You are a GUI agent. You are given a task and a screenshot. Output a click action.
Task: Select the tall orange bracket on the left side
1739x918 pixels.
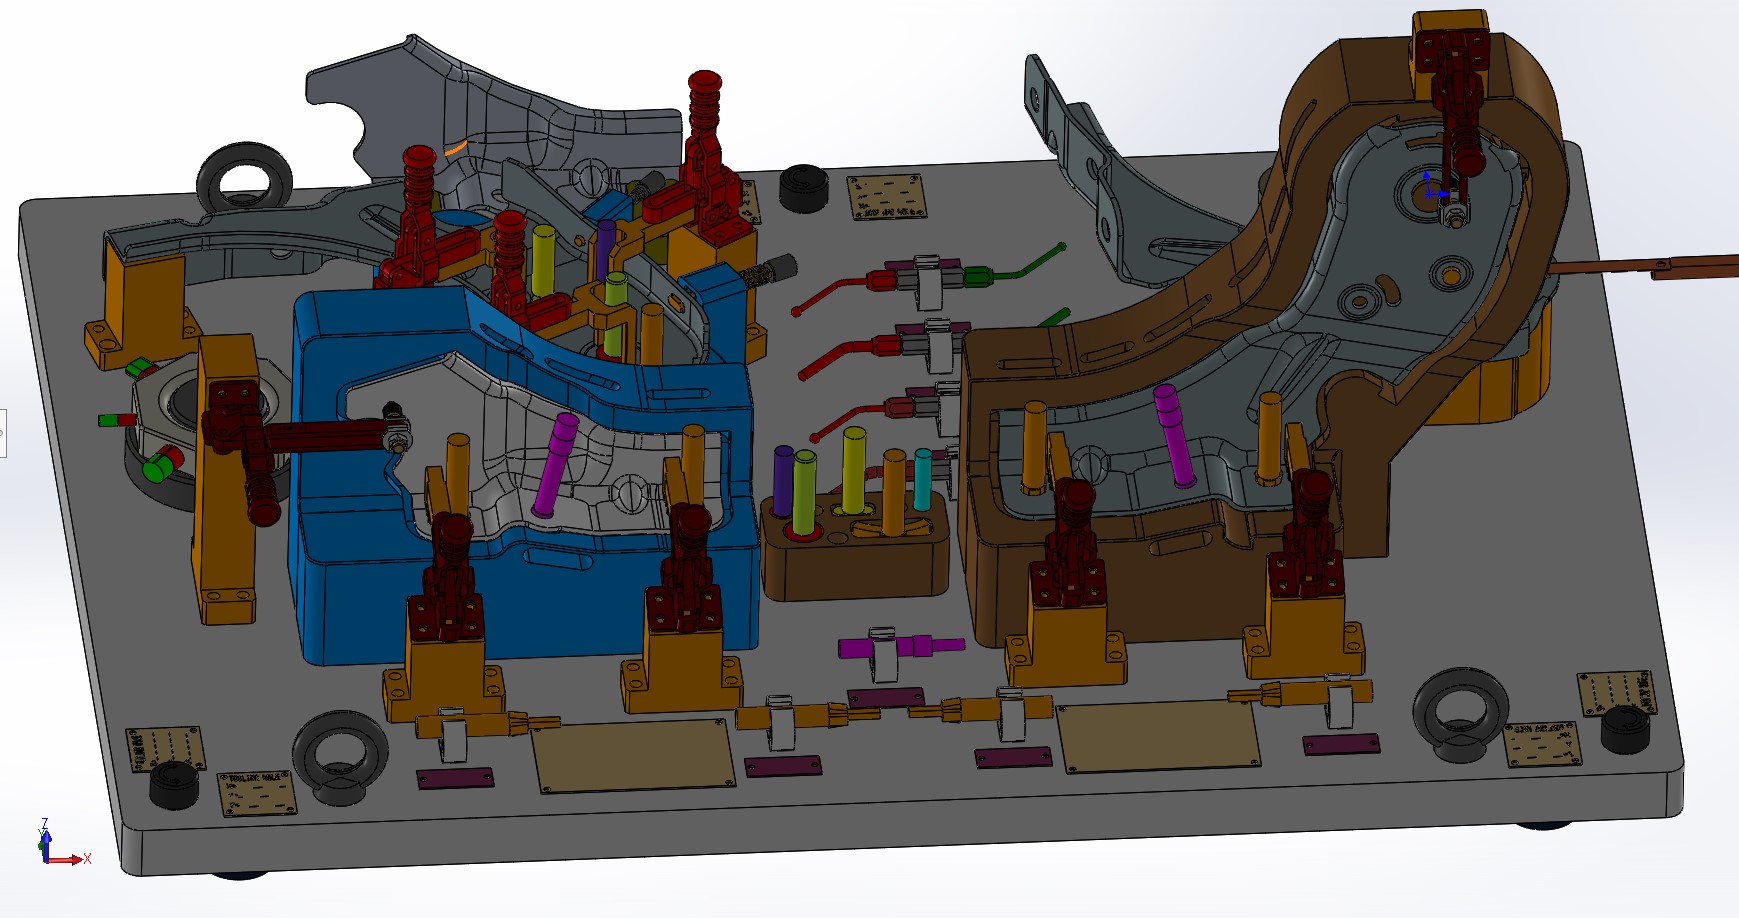pyautogui.click(x=228, y=480)
